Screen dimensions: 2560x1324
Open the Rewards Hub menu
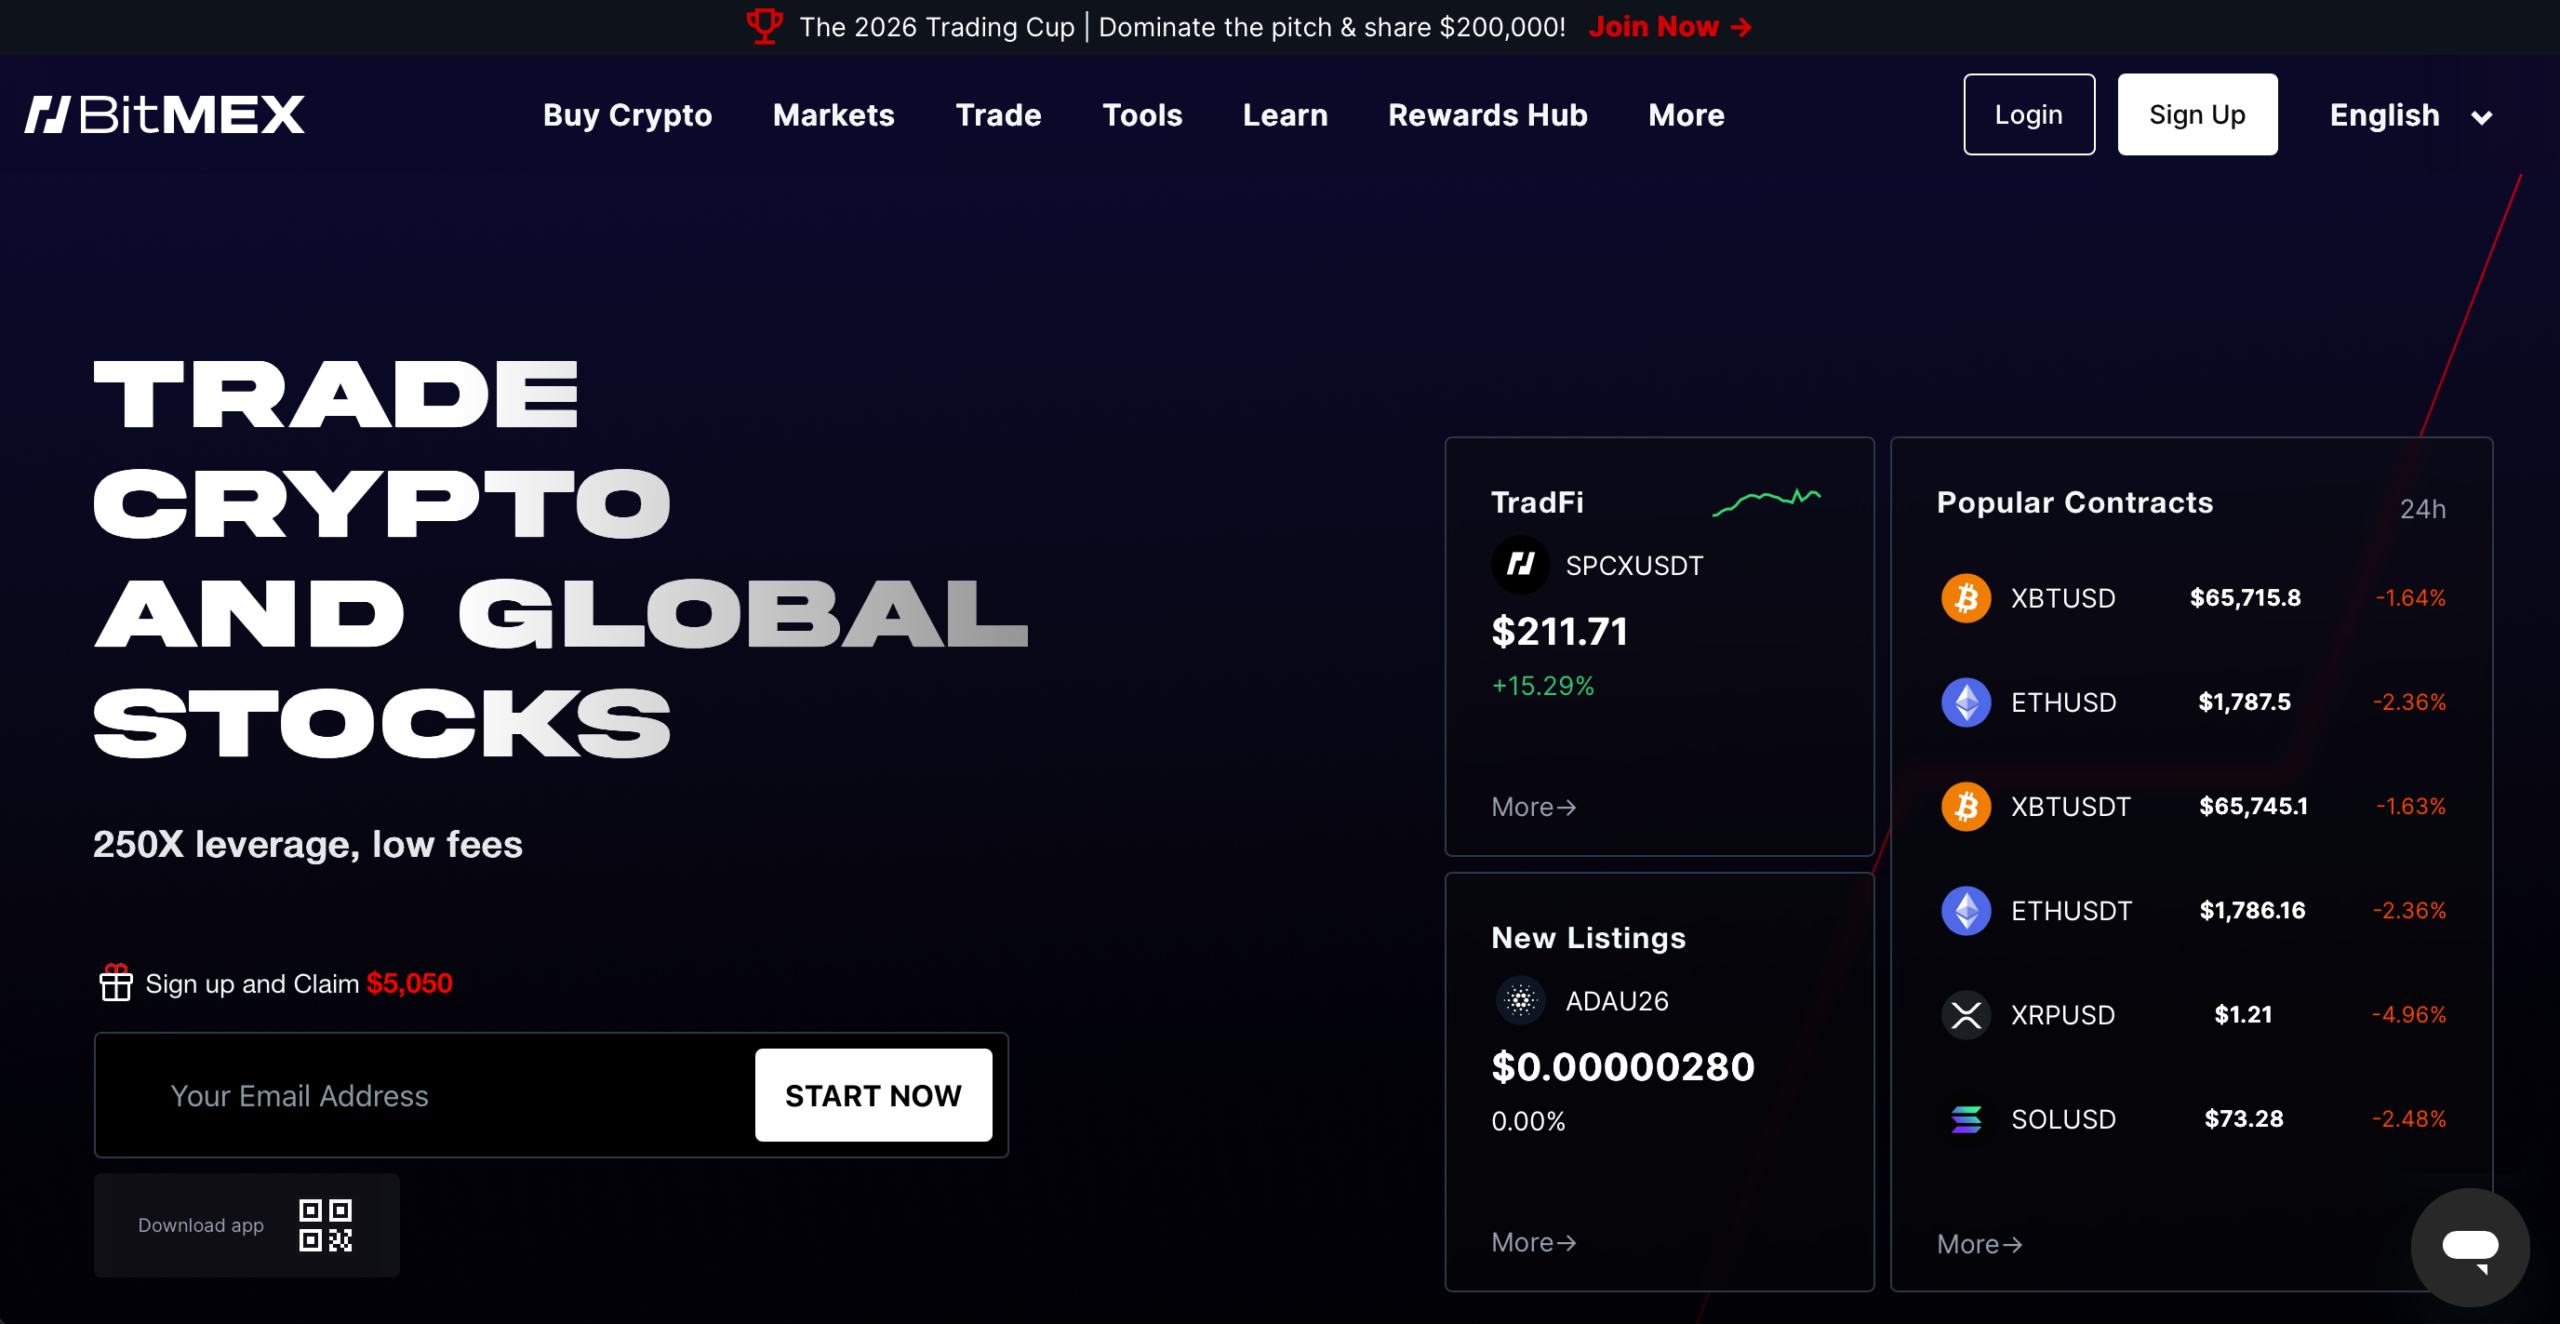click(x=1487, y=115)
